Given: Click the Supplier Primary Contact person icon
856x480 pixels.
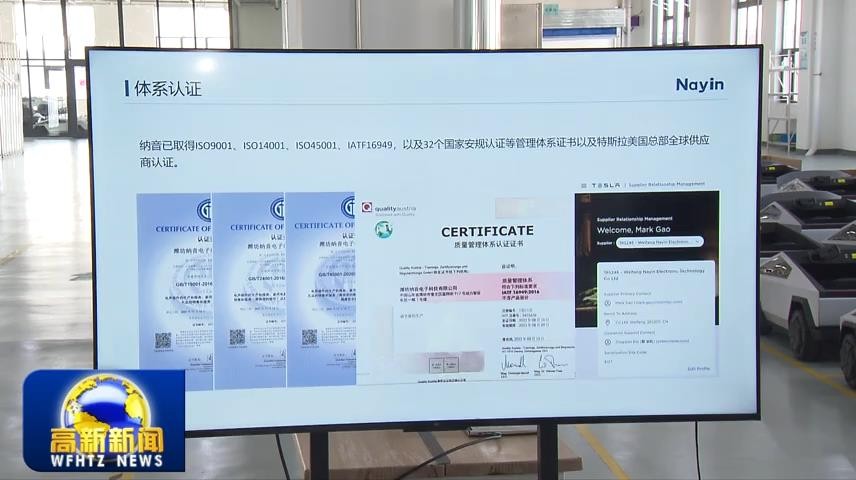Looking at the screenshot, I should pyautogui.click(x=608, y=303).
